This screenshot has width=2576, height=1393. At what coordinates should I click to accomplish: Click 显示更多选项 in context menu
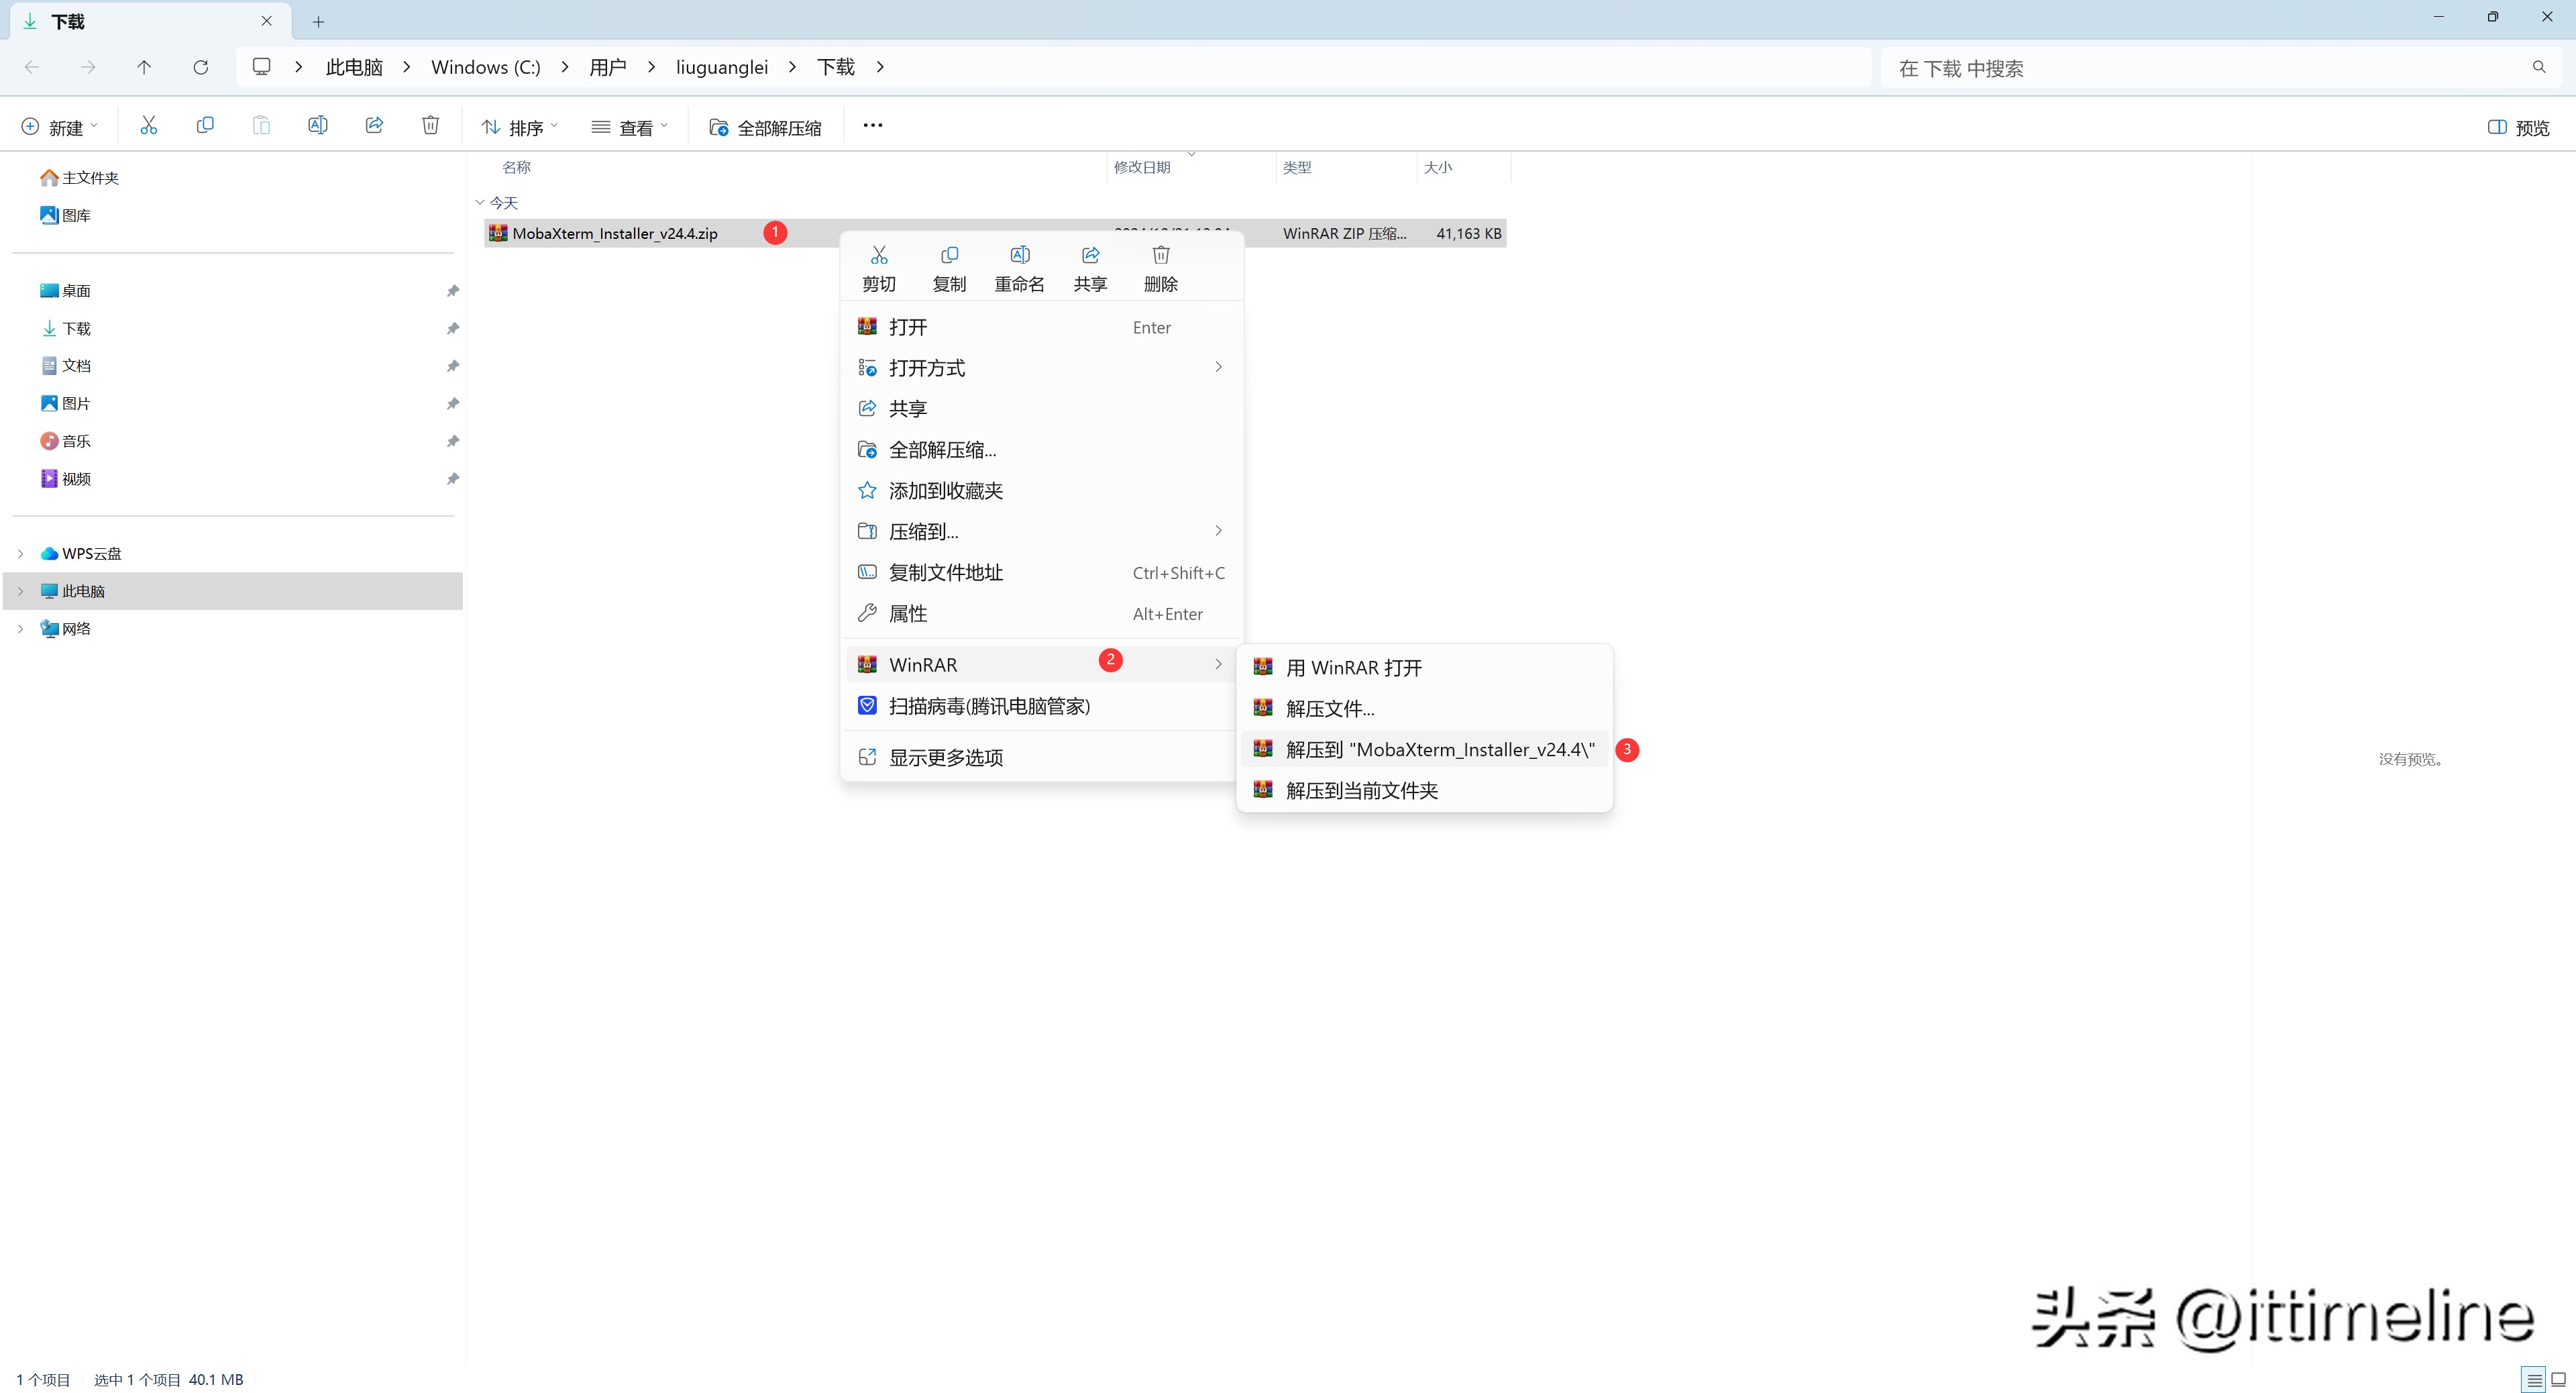tap(945, 757)
